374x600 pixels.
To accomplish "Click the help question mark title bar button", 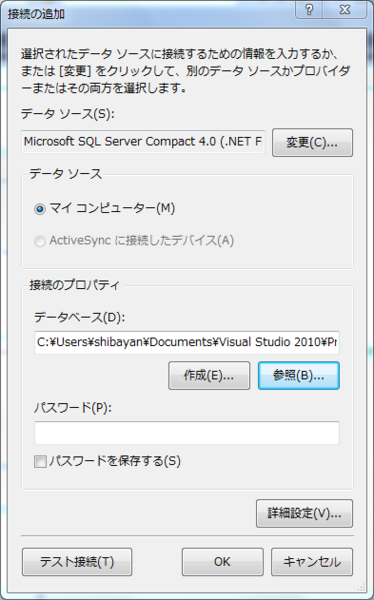I will point(309,10).
